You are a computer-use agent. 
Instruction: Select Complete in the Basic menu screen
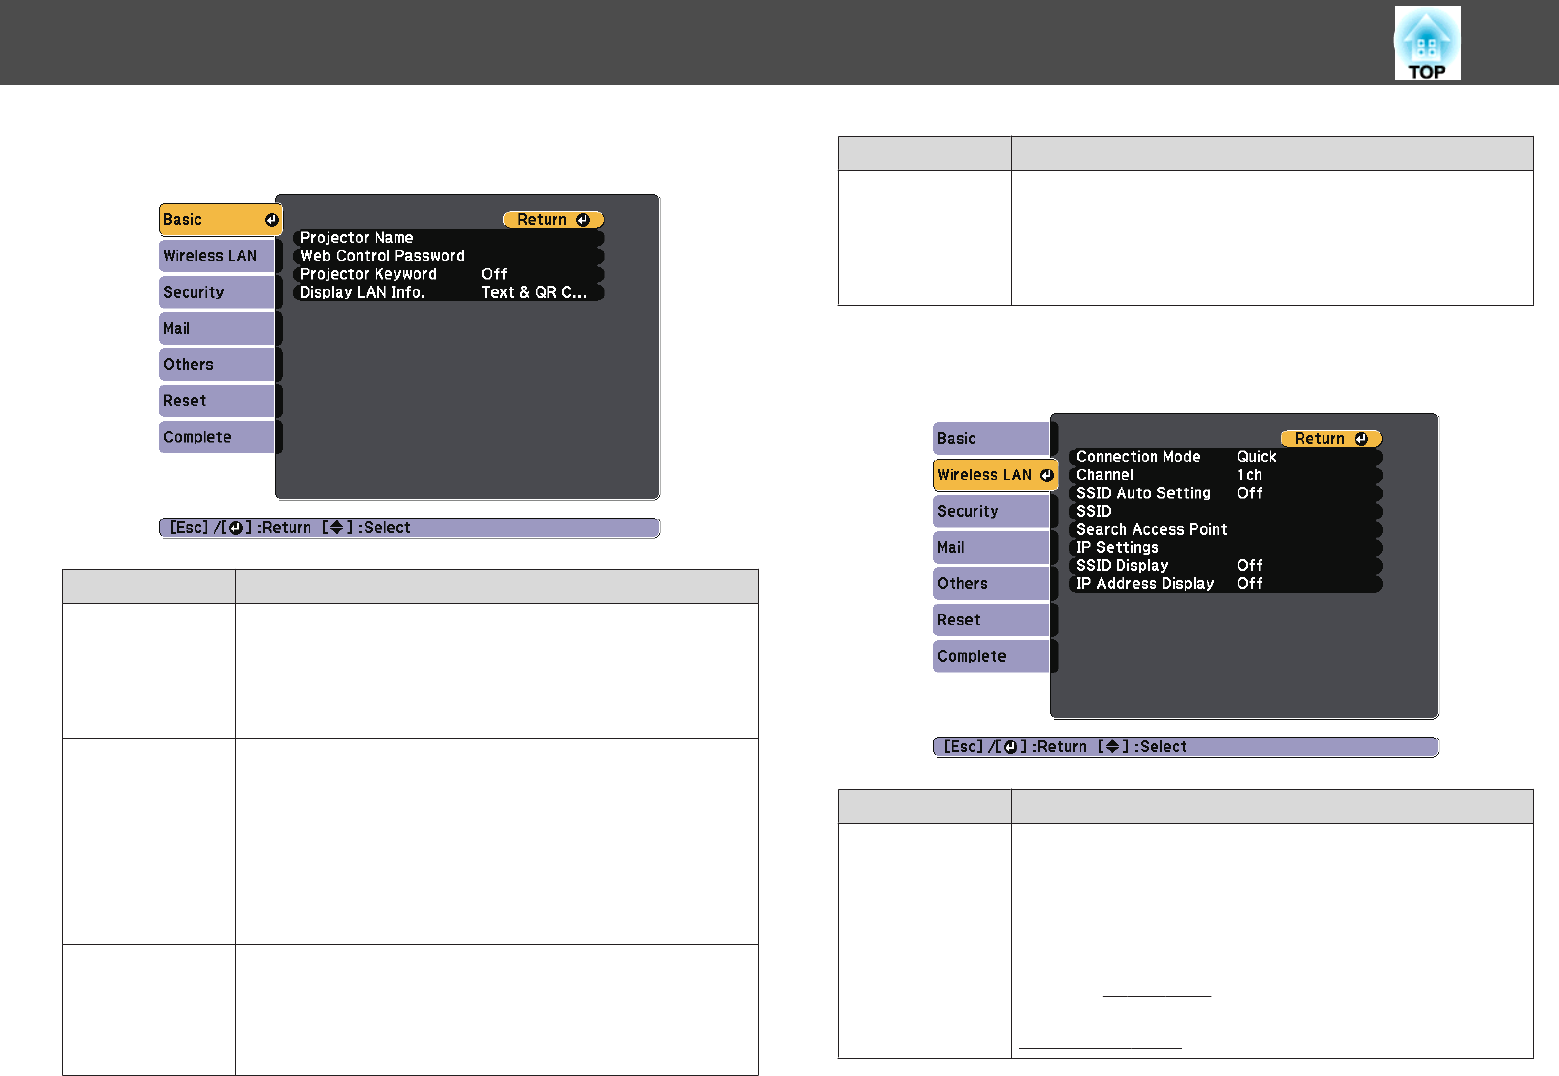tap(216, 438)
